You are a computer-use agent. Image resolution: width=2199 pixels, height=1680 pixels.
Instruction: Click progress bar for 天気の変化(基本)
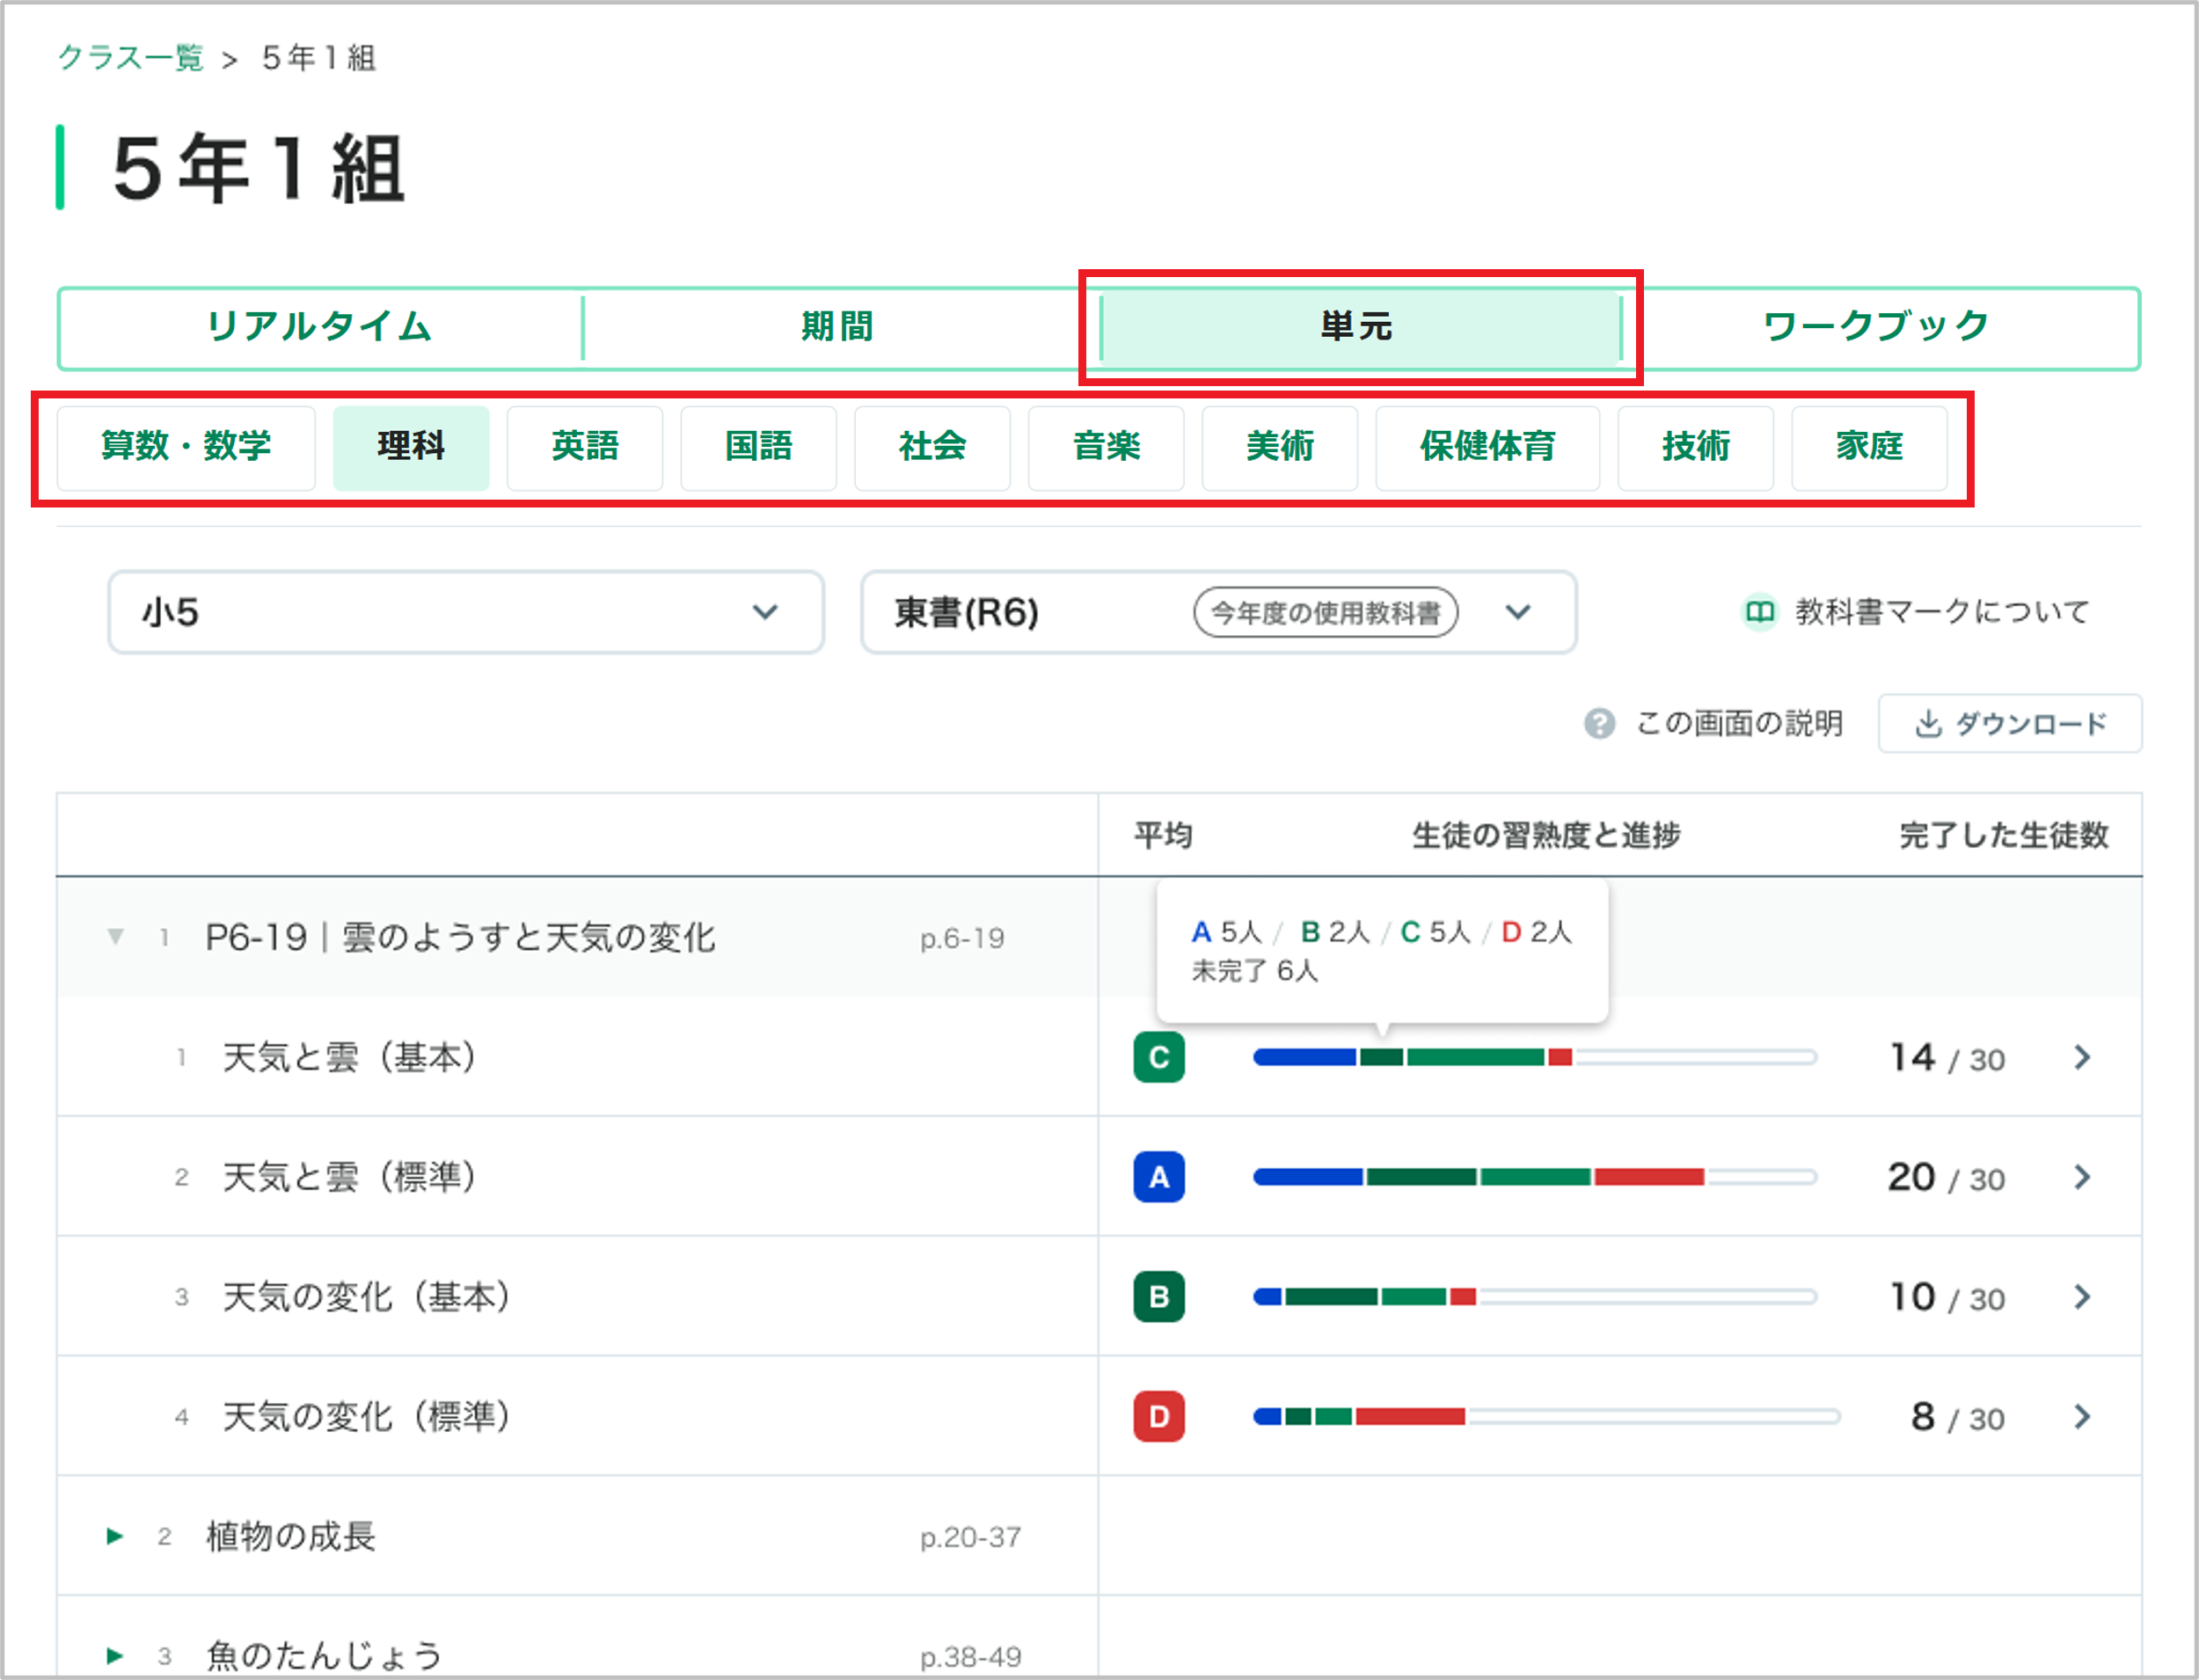tap(1535, 1297)
